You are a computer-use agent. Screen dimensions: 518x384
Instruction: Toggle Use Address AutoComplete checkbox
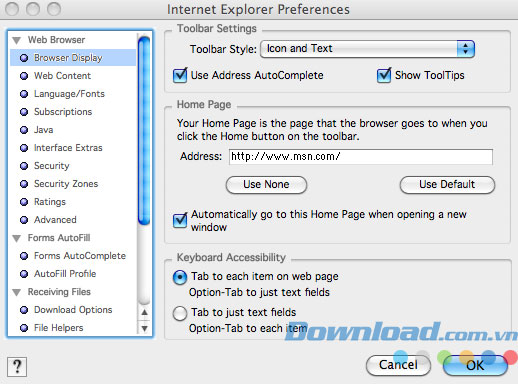180,75
